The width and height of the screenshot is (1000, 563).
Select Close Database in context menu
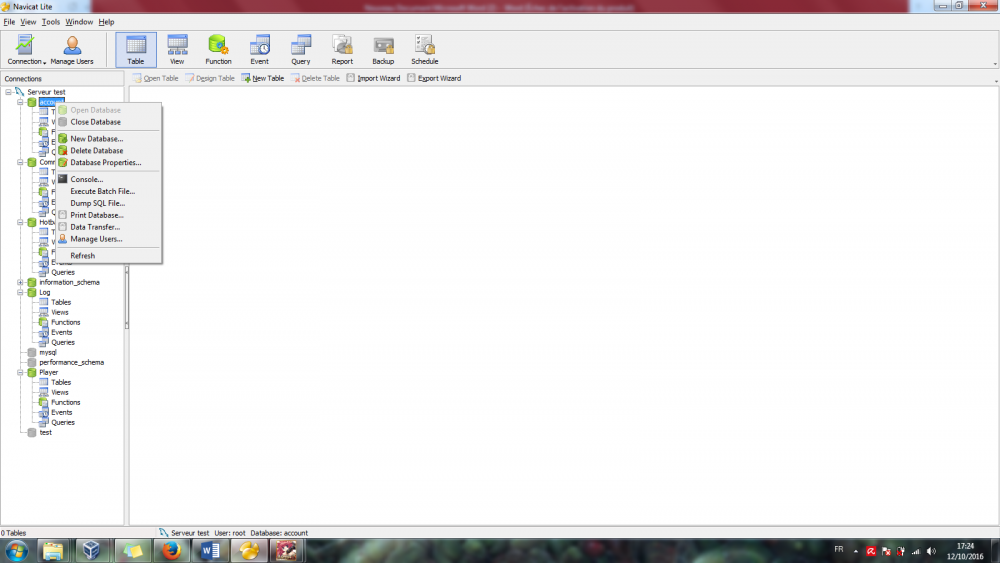[x=95, y=122]
